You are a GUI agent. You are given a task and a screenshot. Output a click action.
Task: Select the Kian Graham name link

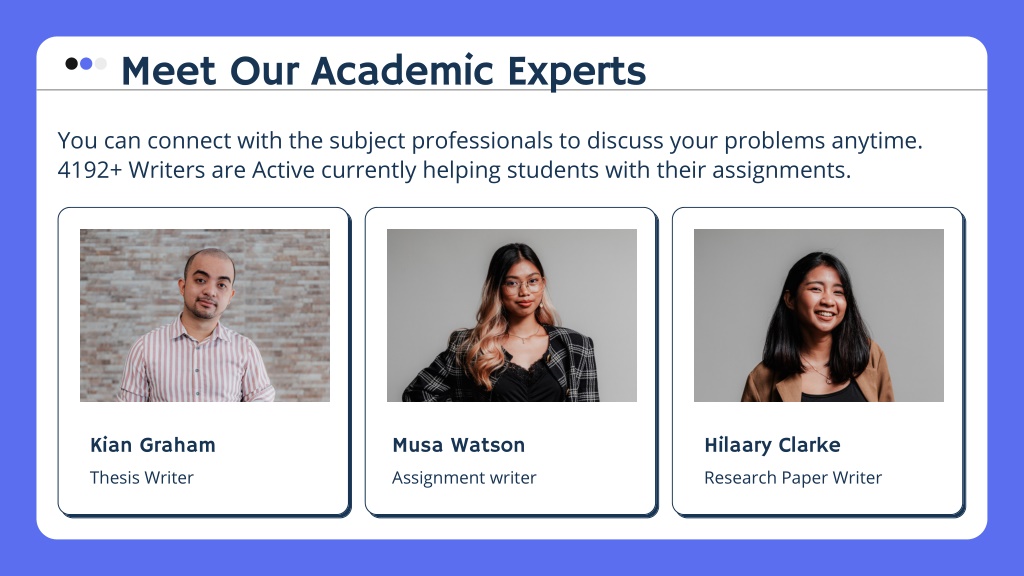point(153,445)
